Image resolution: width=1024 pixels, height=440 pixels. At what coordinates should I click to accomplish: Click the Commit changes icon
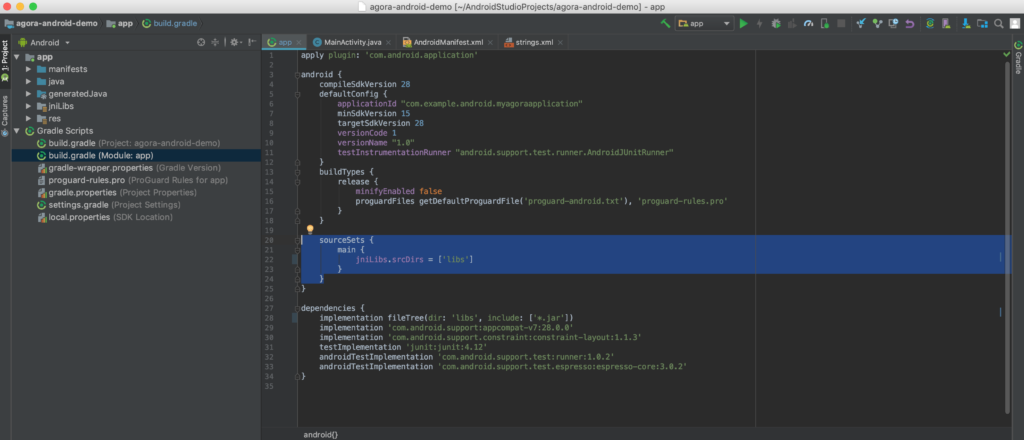[x=877, y=24]
